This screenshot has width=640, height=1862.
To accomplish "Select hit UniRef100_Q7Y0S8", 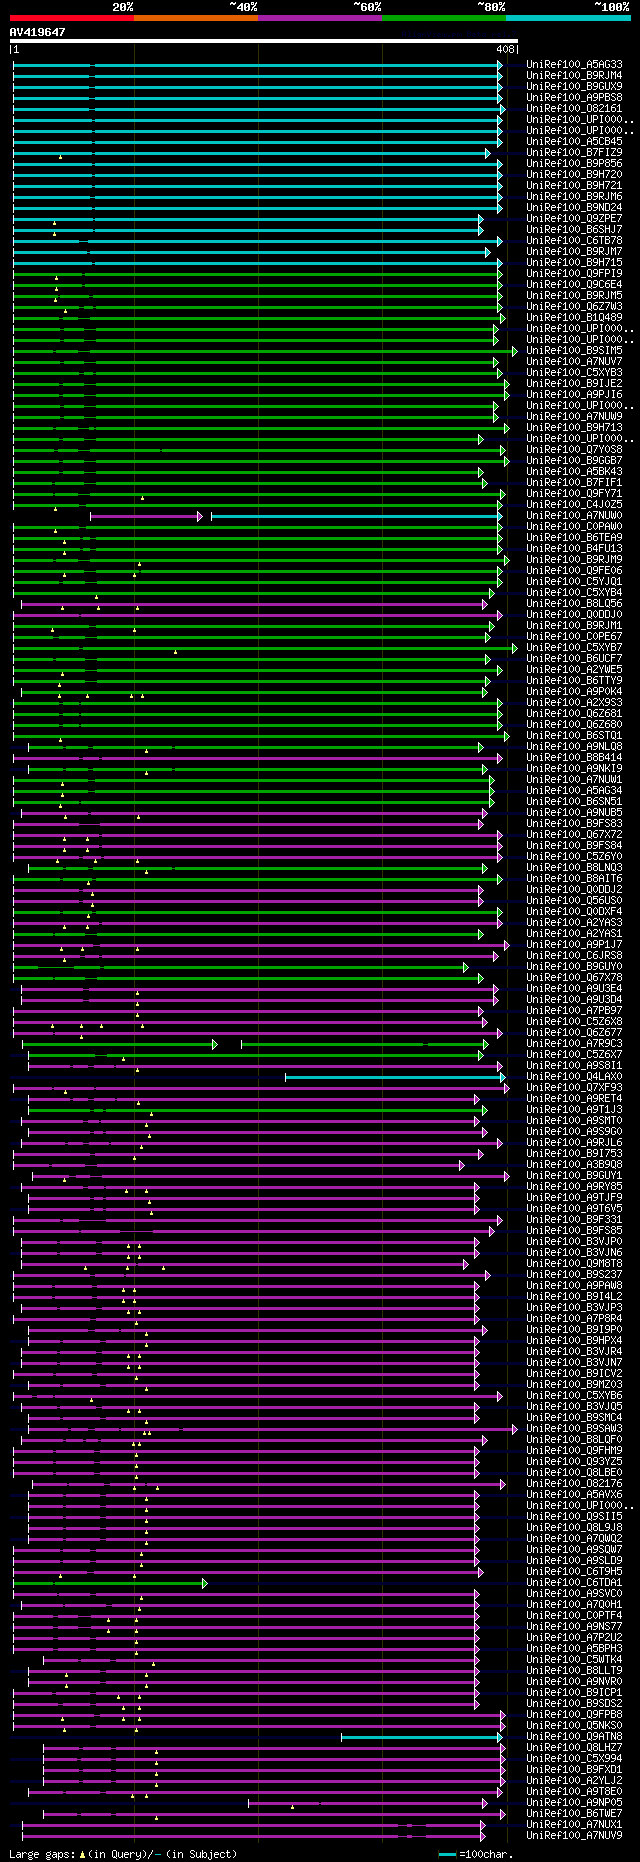I will (574, 450).
